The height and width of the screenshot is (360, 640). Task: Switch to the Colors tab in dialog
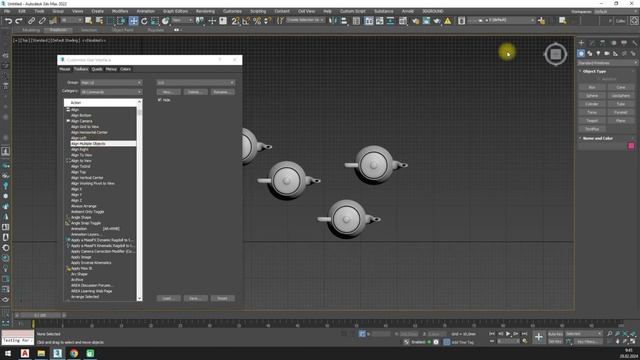point(125,69)
